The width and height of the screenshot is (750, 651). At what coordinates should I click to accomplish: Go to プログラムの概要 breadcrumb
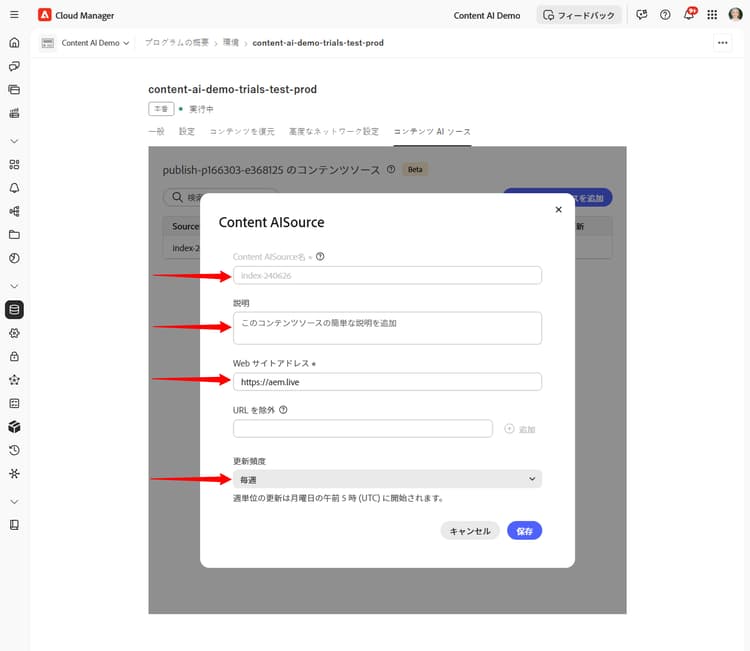pyautogui.click(x=177, y=43)
